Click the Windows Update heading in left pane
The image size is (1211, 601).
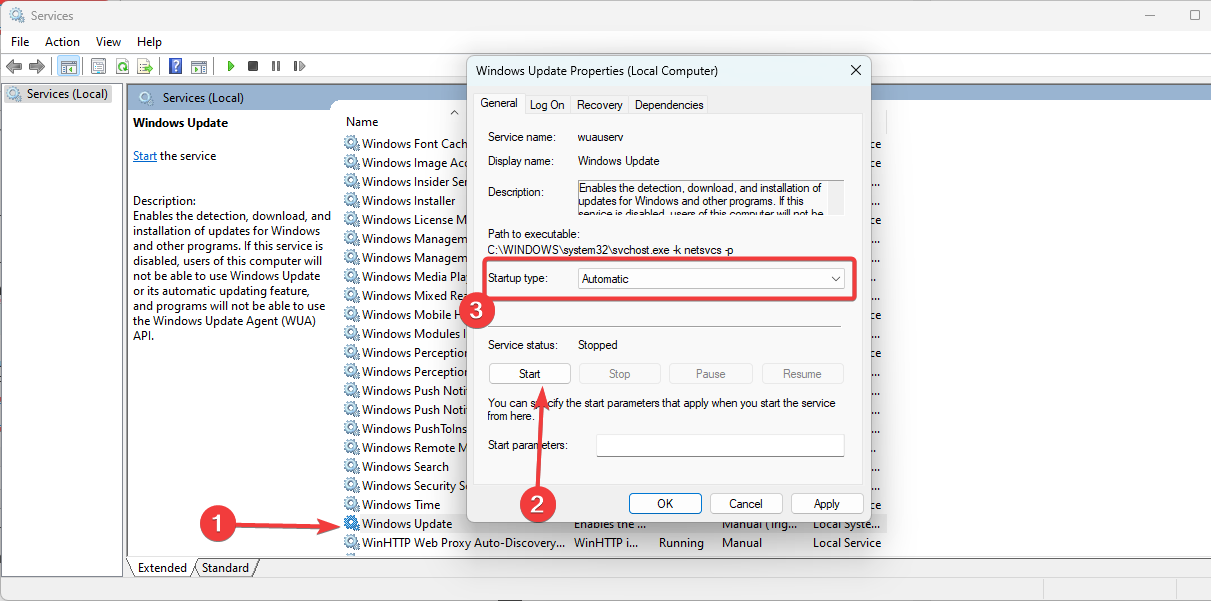[x=180, y=123]
